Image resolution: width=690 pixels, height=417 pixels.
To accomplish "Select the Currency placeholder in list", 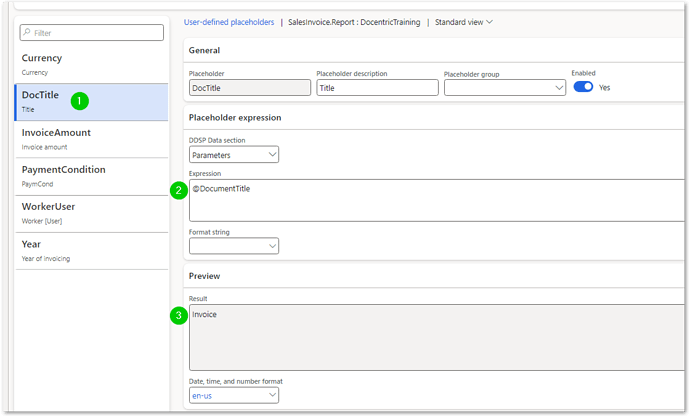I will click(x=85, y=64).
